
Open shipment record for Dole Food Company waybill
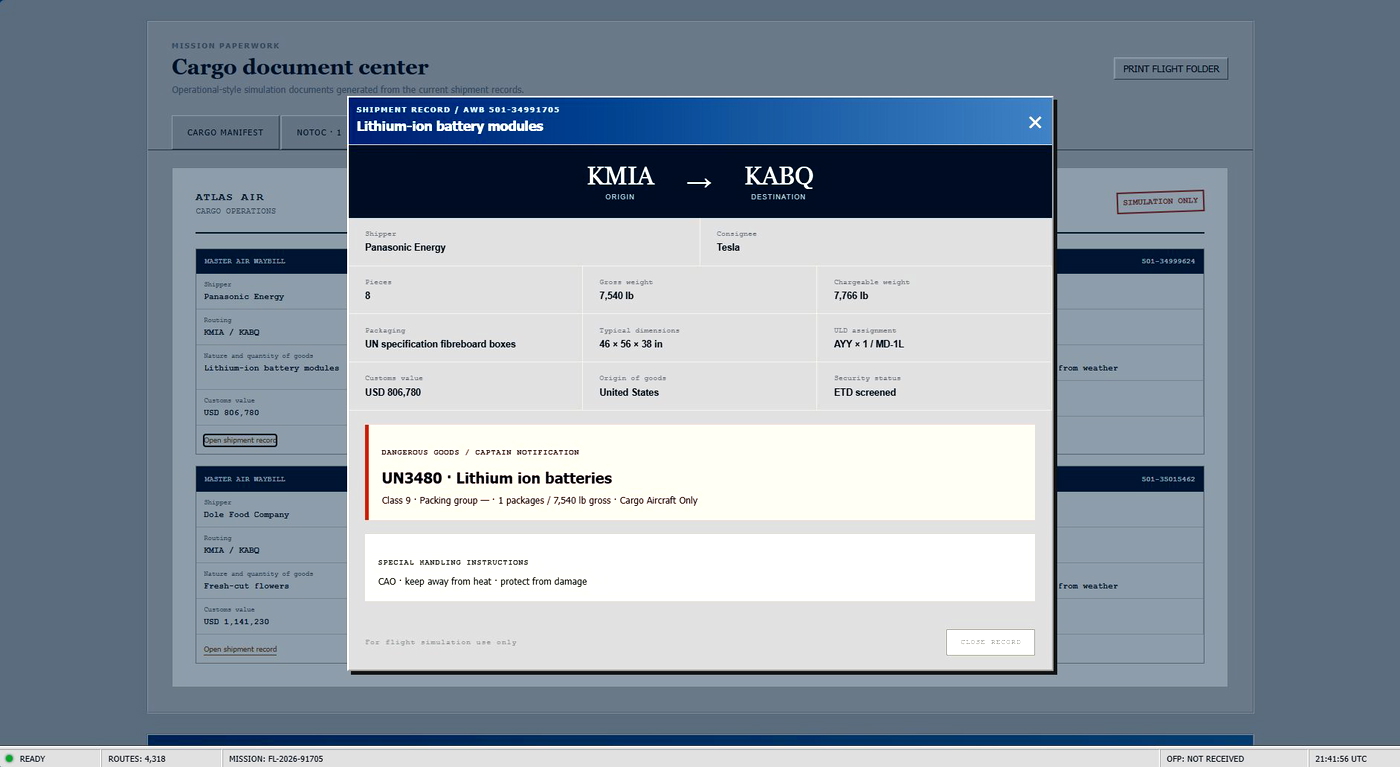(240, 650)
